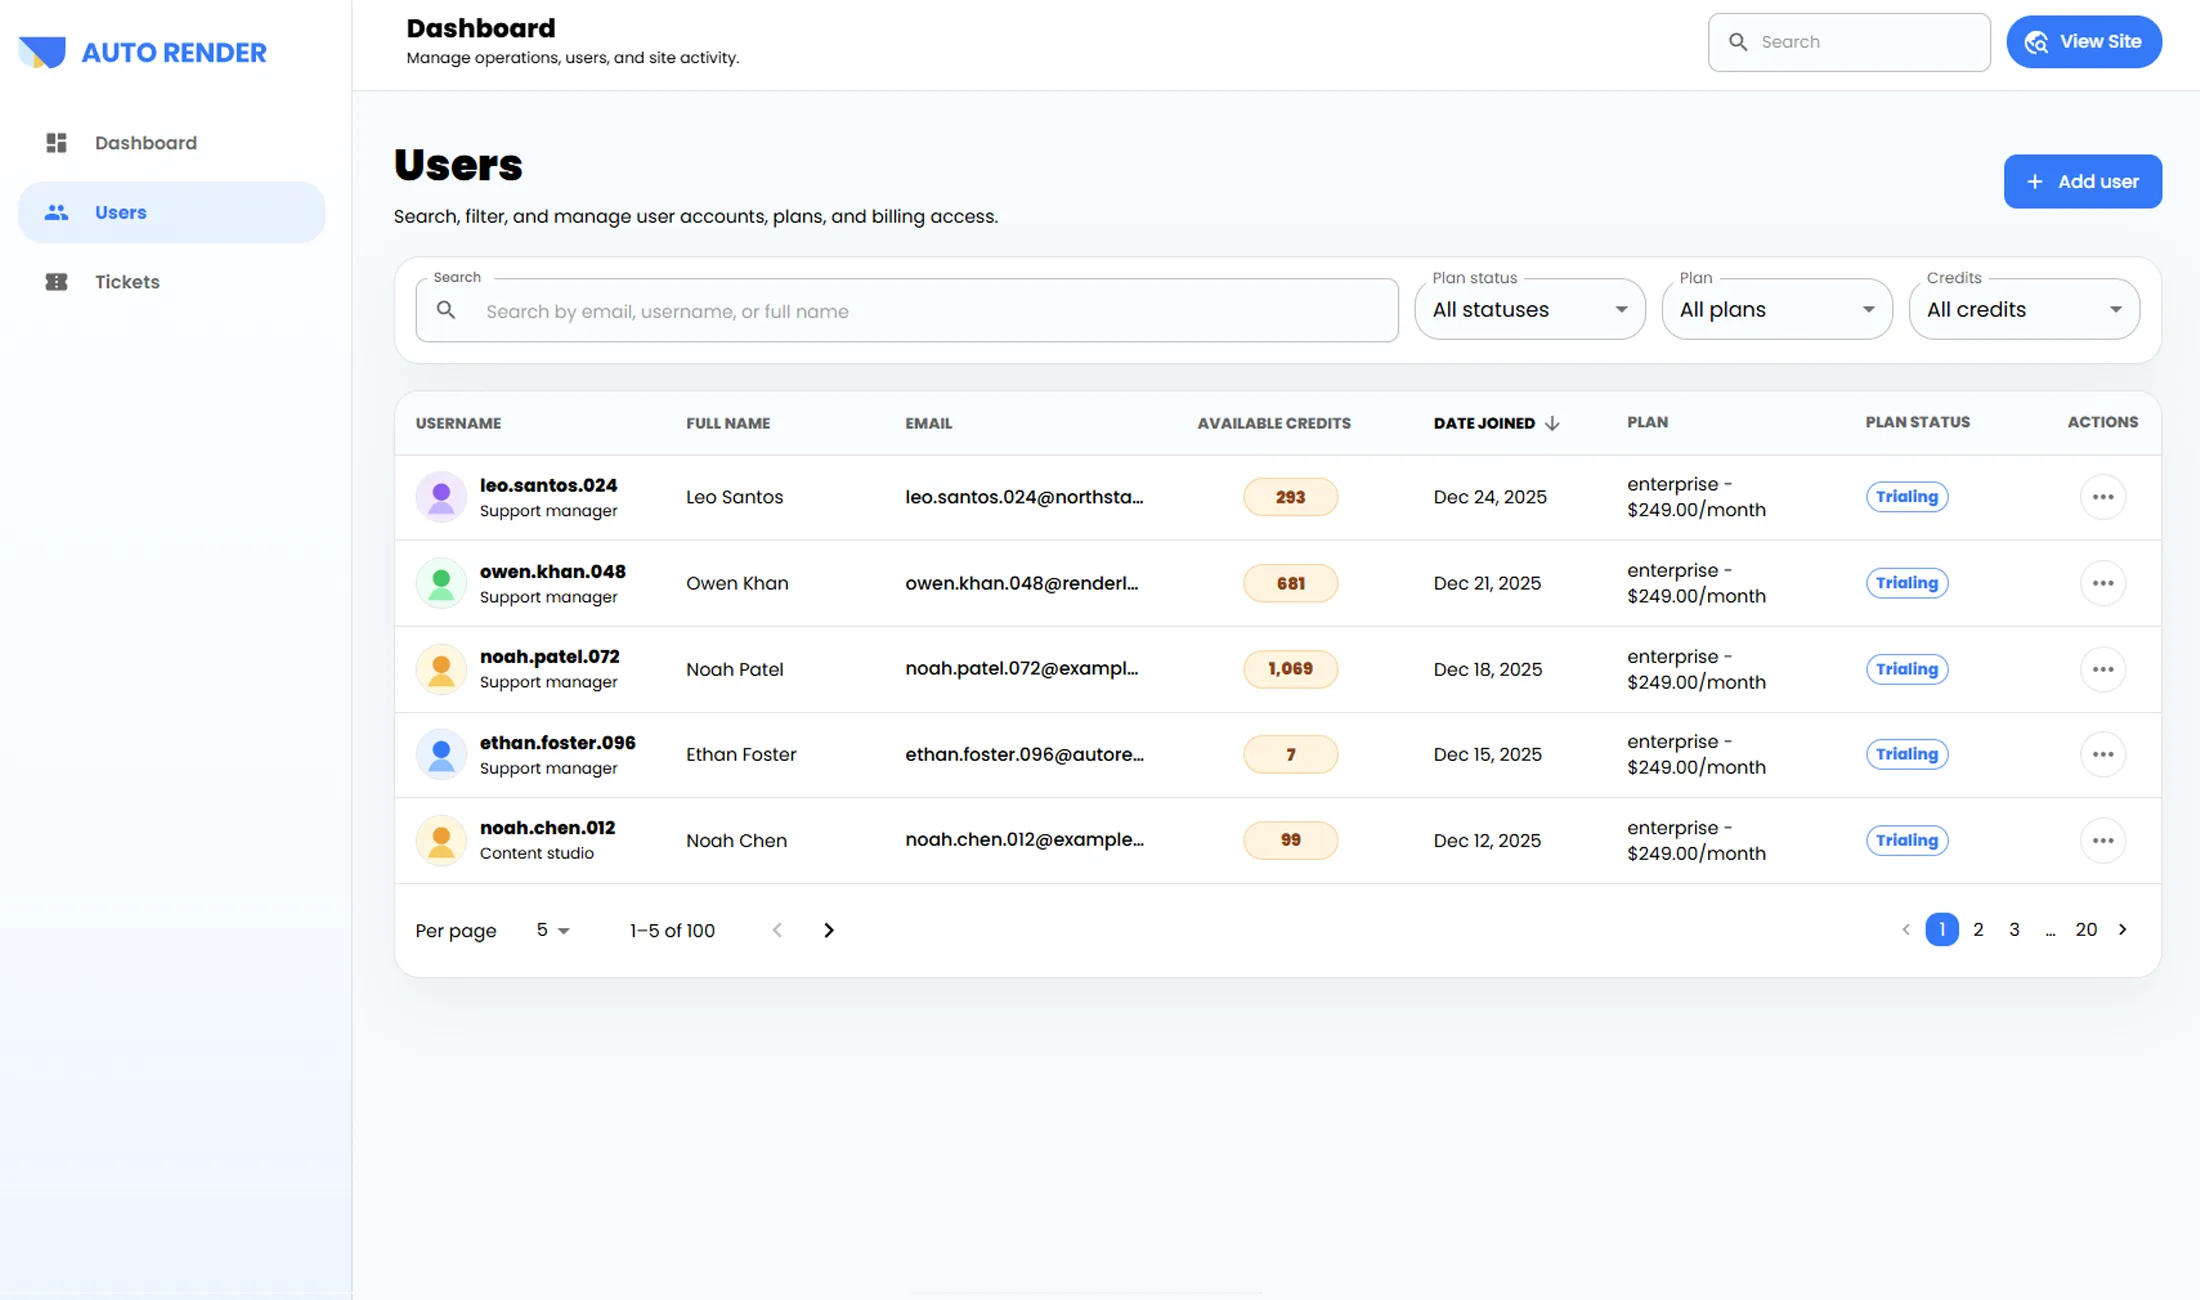Click the Date Joined sort arrow icon
Viewport: 2200px width, 1300px height.
point(1552,423)
